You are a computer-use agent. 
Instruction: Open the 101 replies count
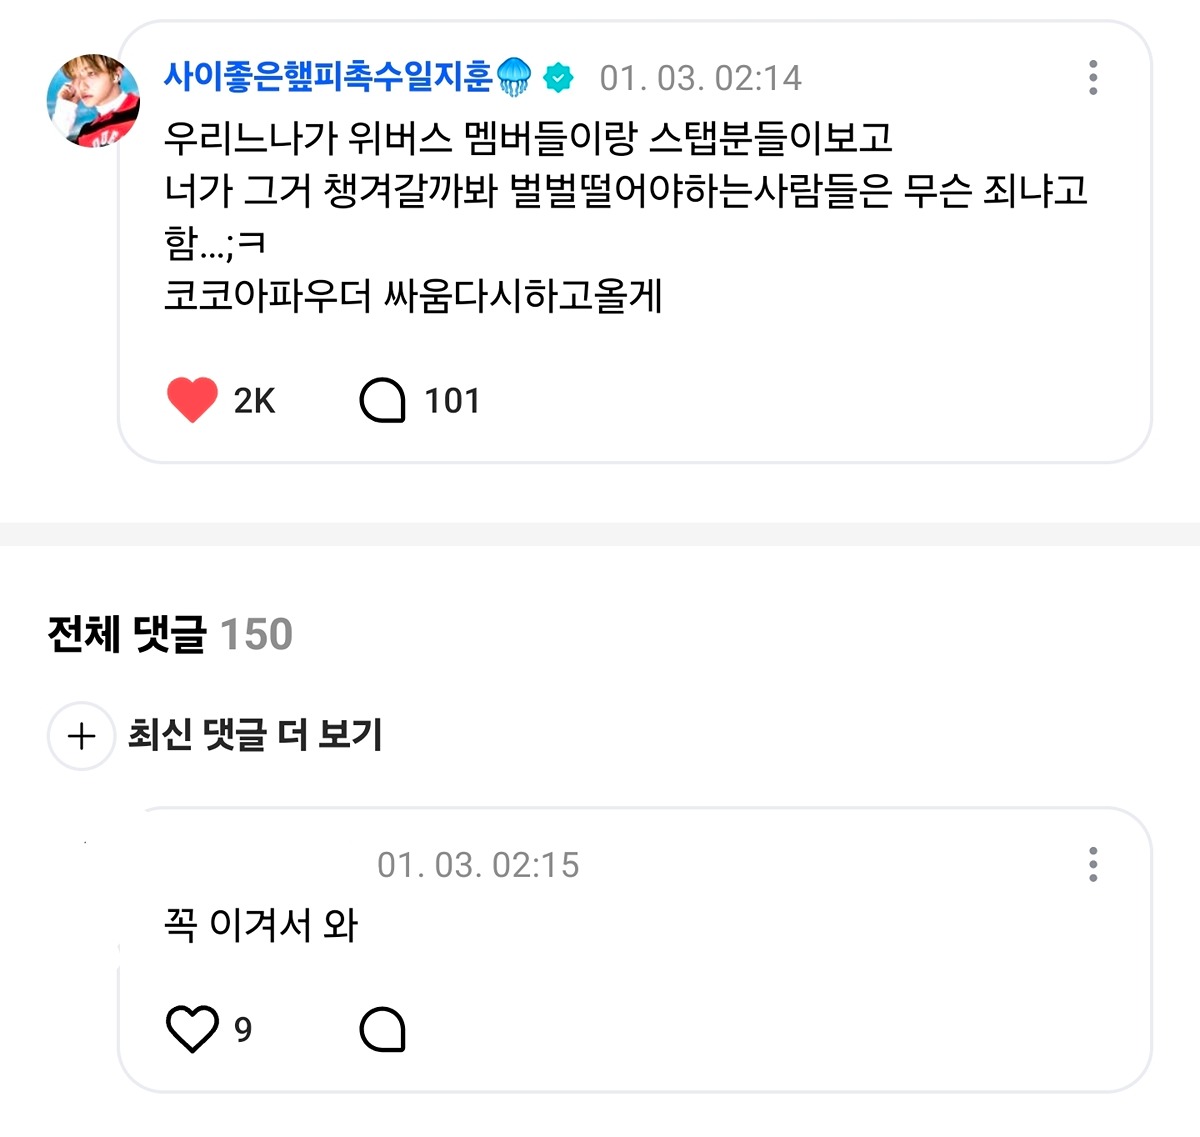point(452,401)
